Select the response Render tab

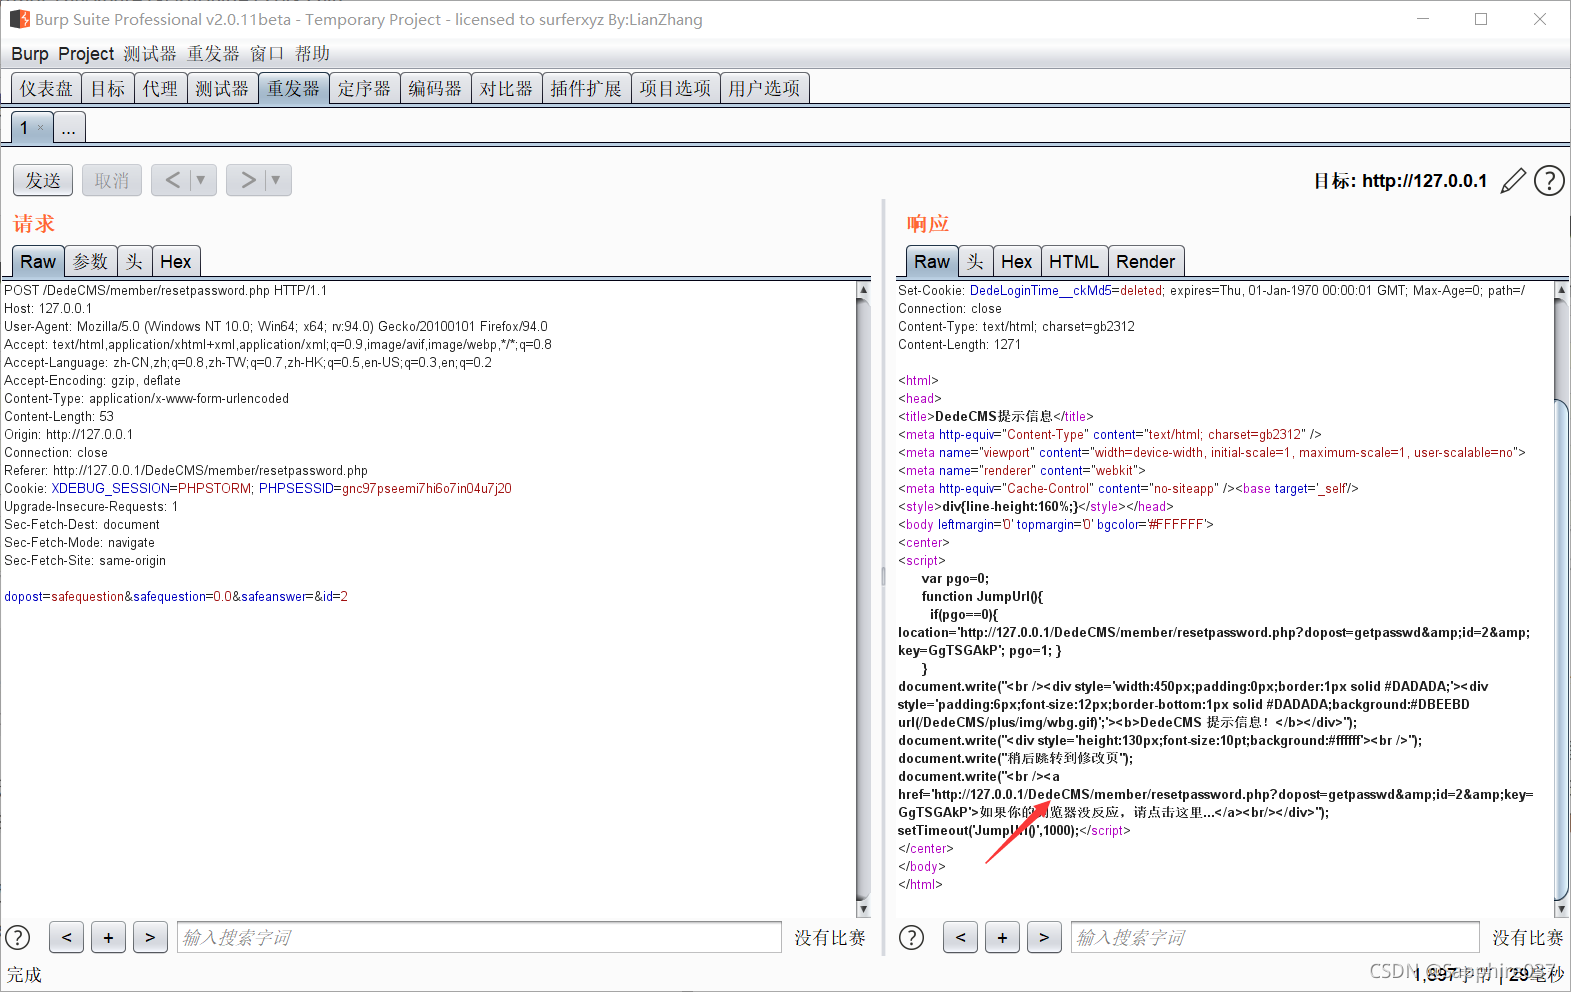point(1146,262)
